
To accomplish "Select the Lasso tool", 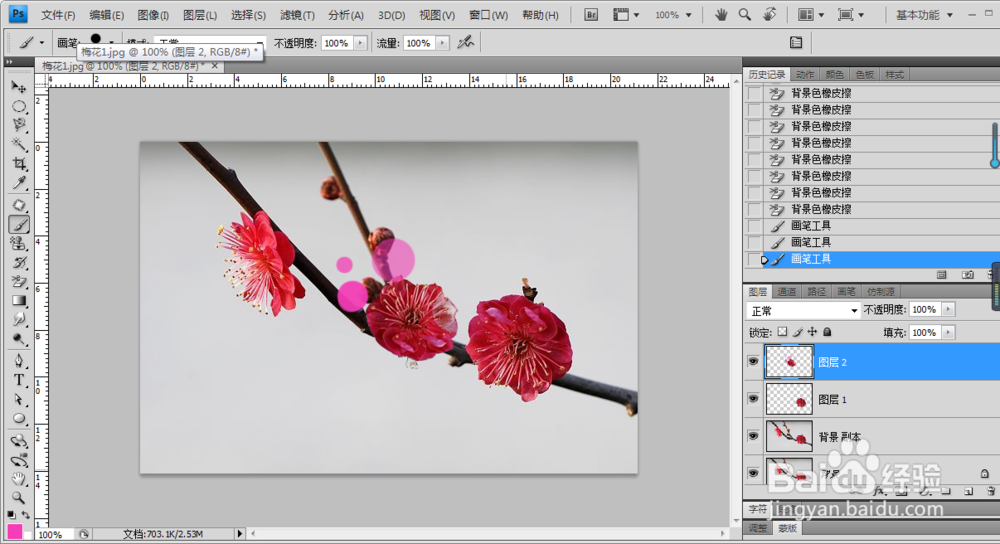I will [19, 125].
